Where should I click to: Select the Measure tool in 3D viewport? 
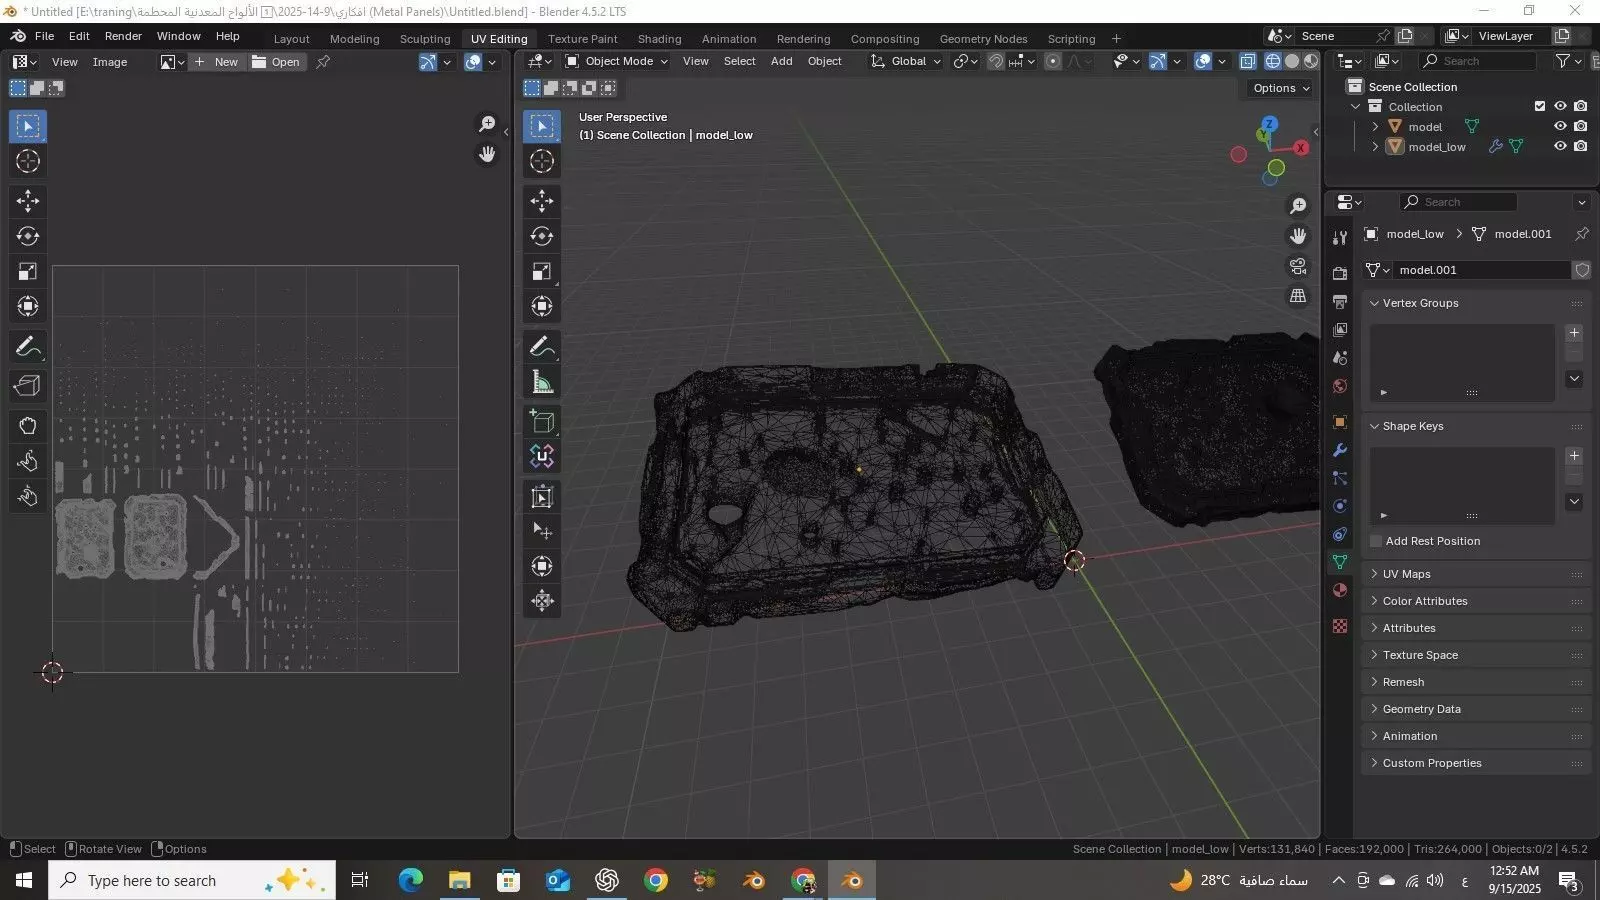click(x=542, y=382)
